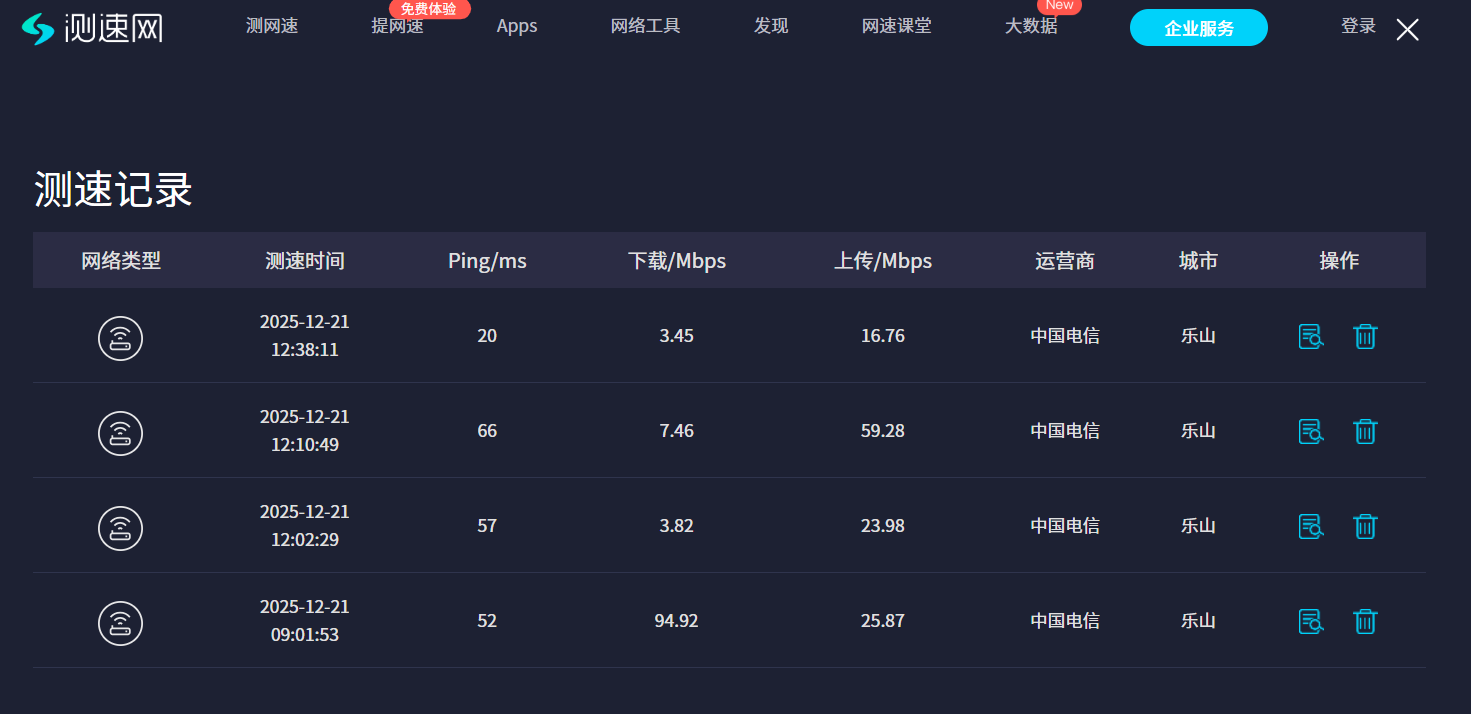This screenshot has height=714, width=1471.
Task: Click the 登录 login link
Action: click(1358, 26)
